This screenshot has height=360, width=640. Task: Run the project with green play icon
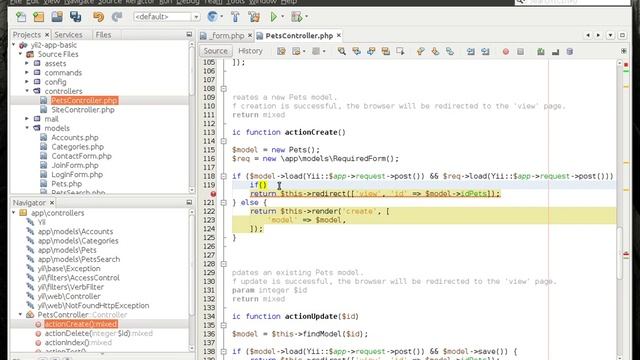pyautogui.click(x=273, y=17)
